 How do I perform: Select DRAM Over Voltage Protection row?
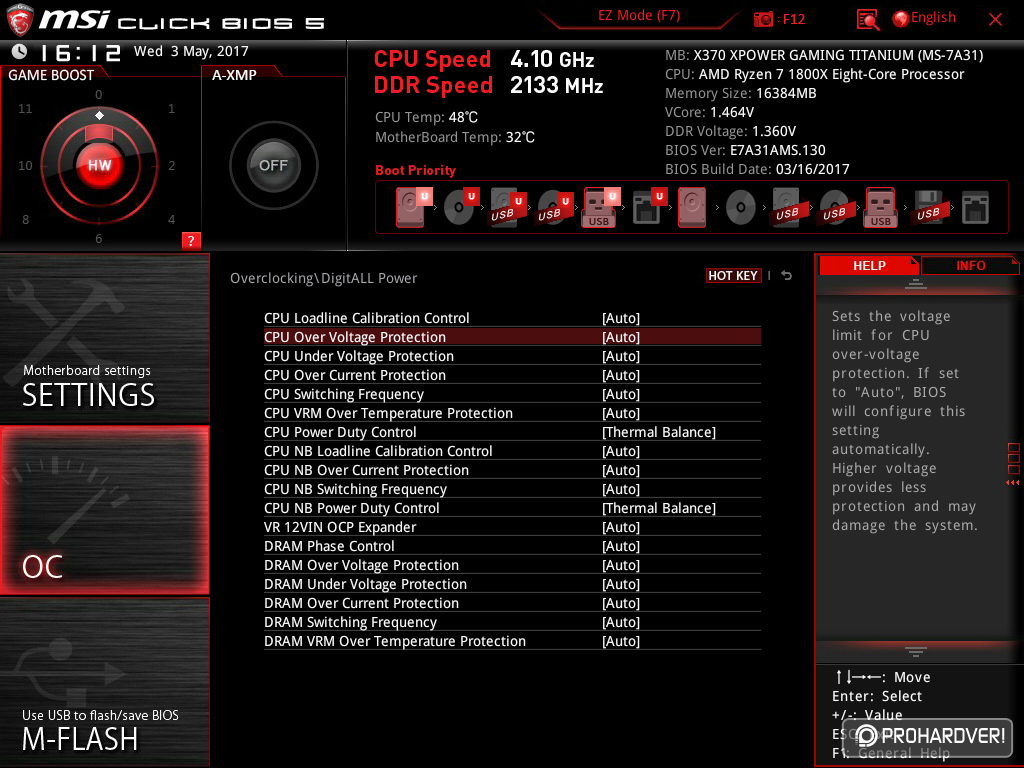512,565
